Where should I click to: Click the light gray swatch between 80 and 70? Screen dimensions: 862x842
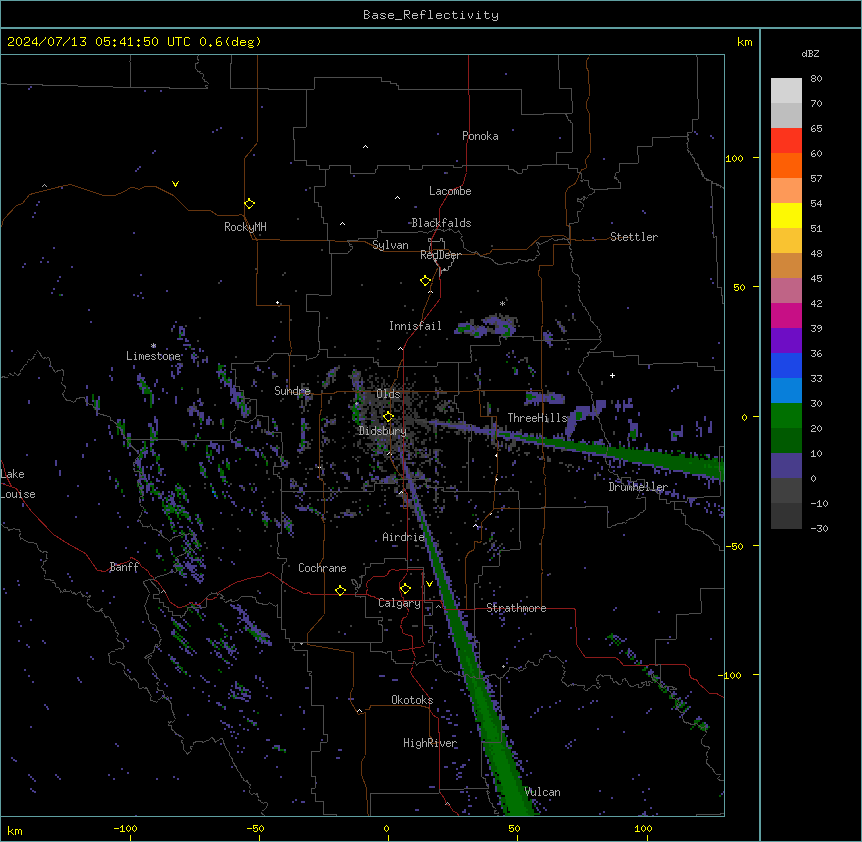tap(786, 90)
